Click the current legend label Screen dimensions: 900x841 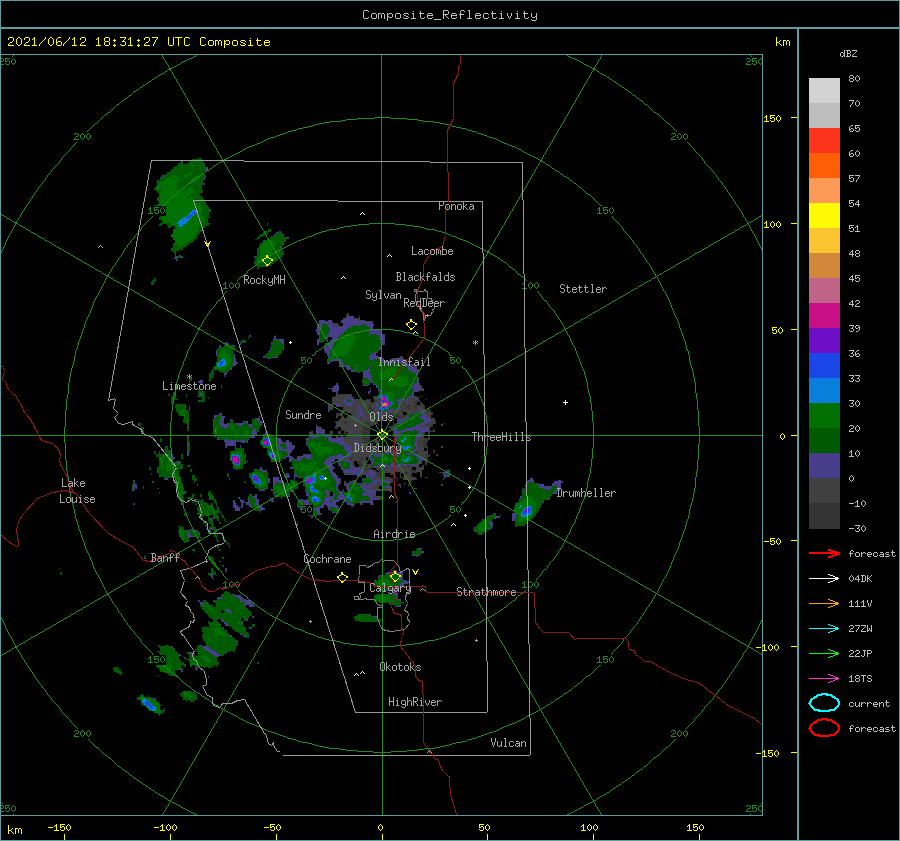(869, 704)
